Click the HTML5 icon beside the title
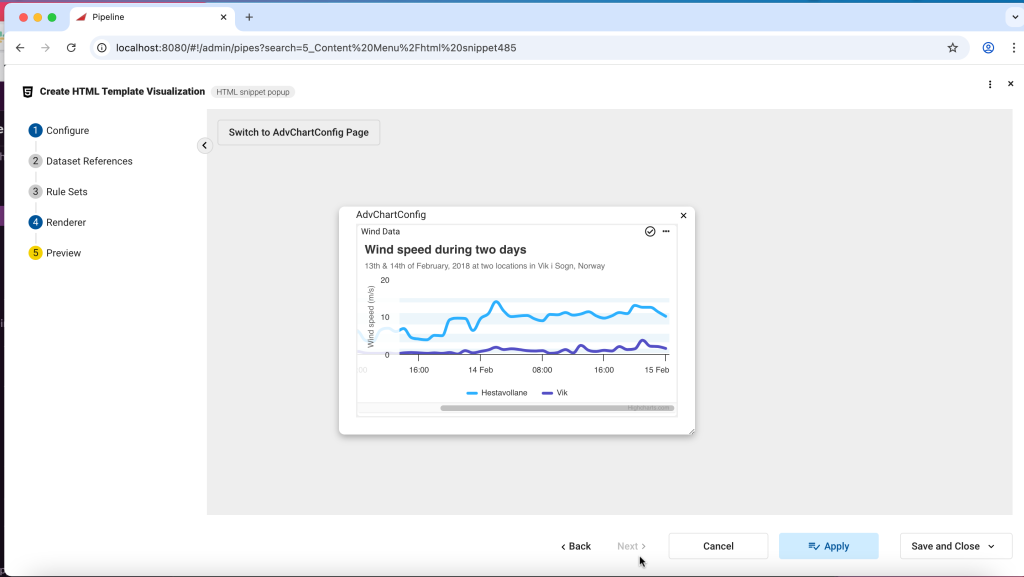This screenshot has width=1024, height=577. (28, 91)
